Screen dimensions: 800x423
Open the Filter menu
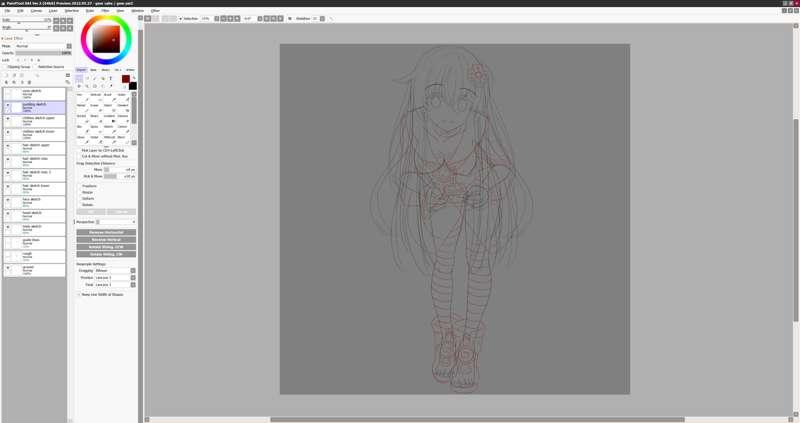point(105,11)
